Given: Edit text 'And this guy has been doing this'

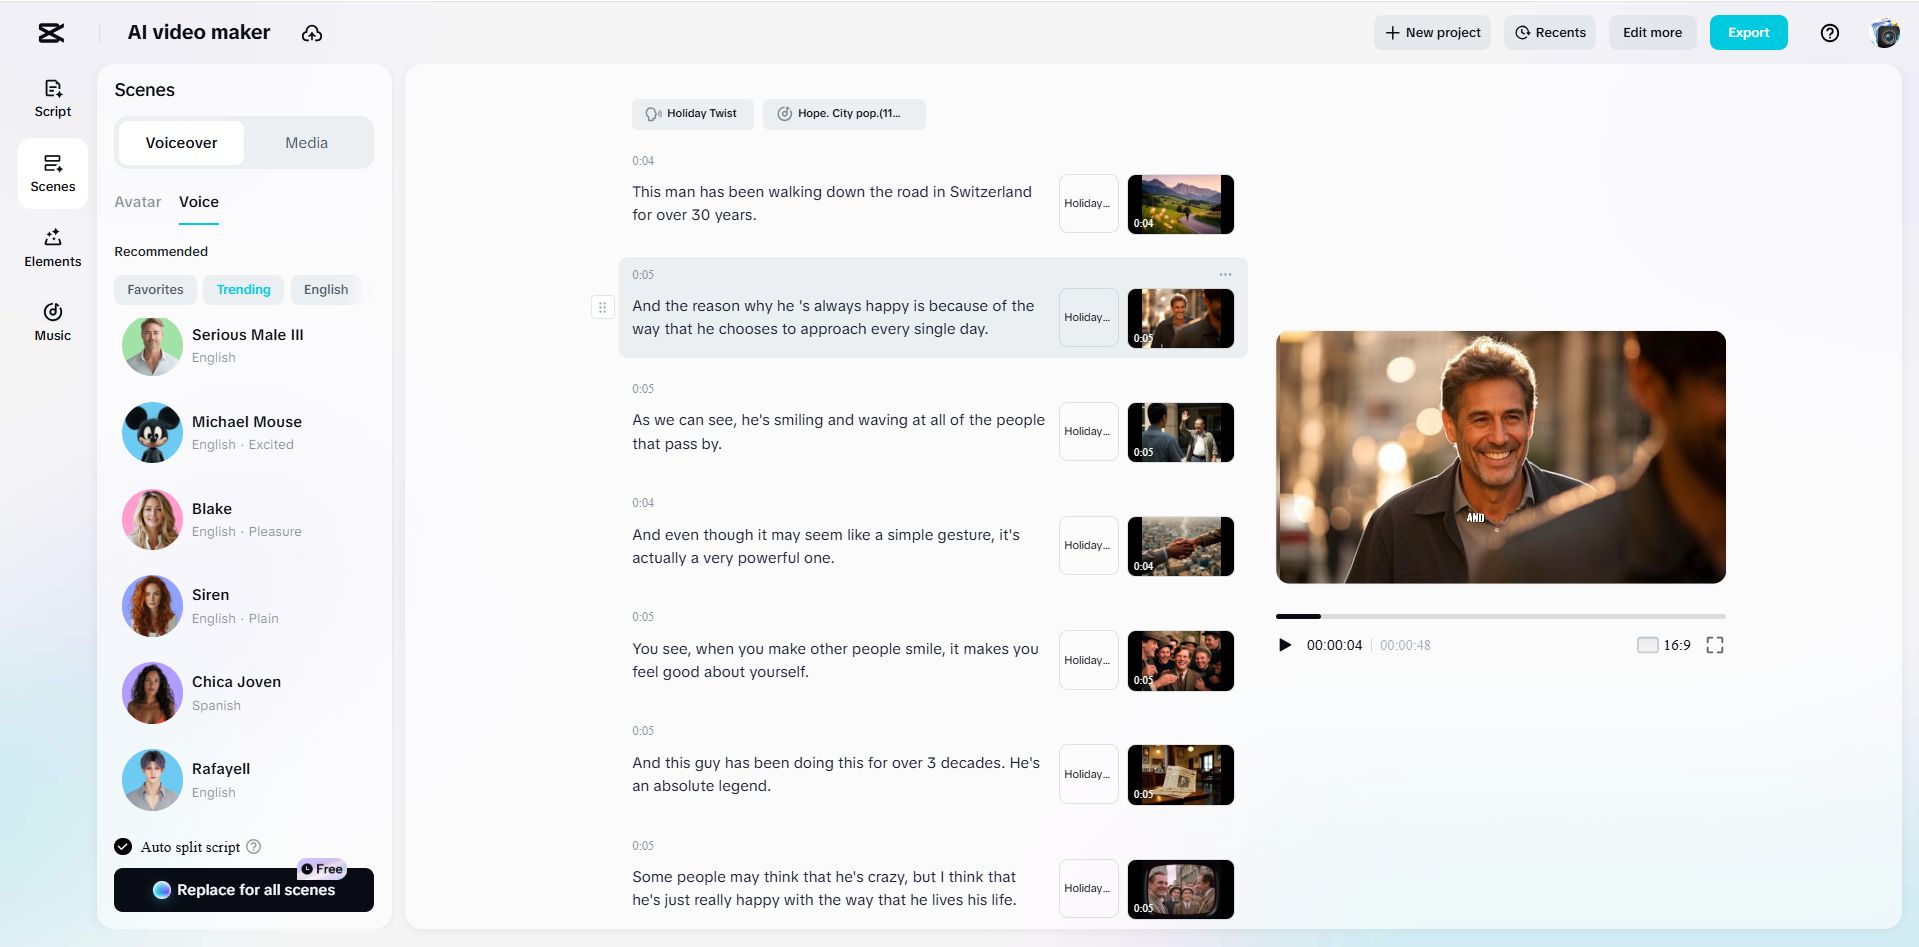Looking at the screenshot, I should tap(836, 775).
